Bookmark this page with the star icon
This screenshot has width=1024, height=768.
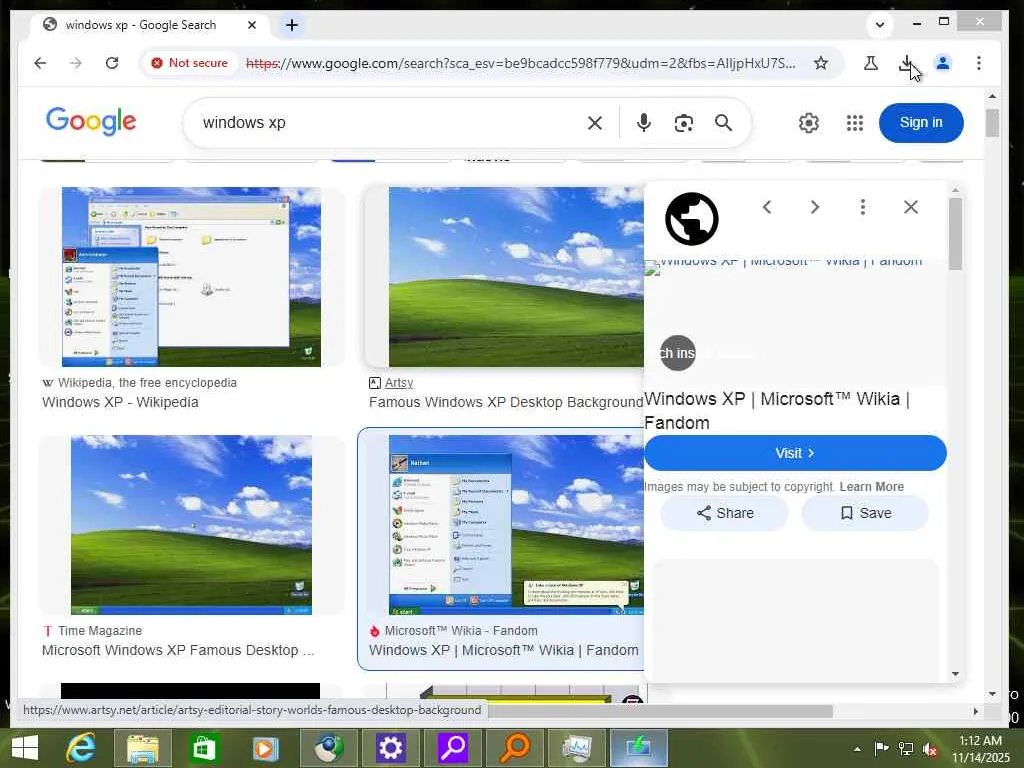[821, 63]
